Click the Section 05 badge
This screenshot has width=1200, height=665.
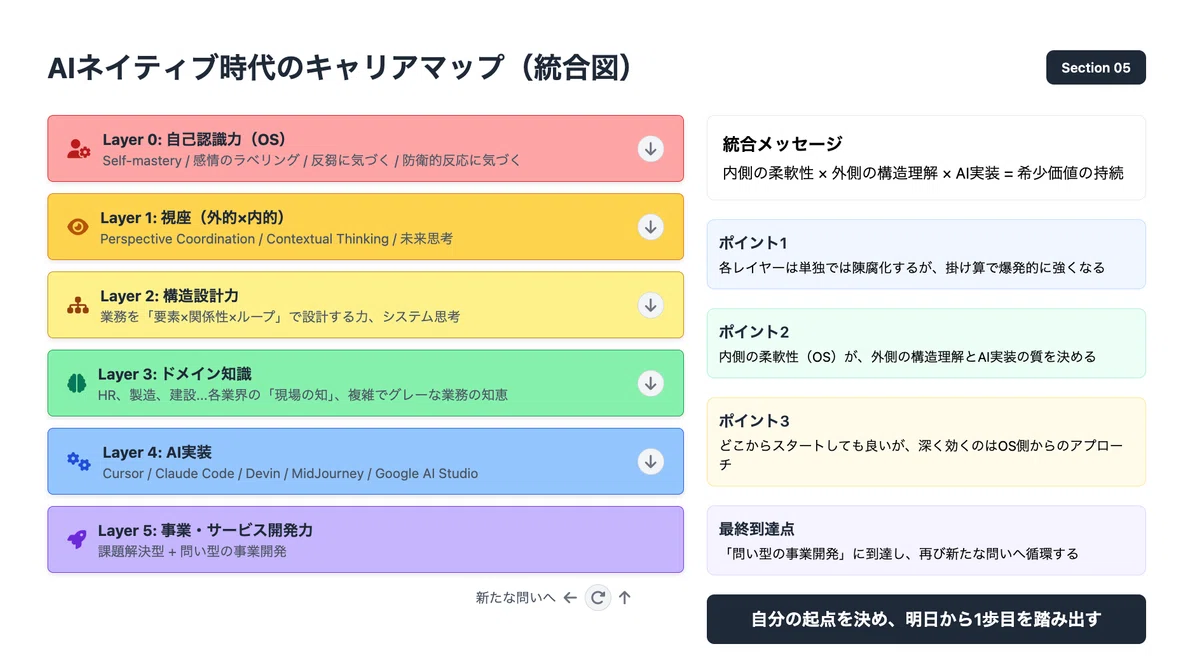(x=1096, y=68)
